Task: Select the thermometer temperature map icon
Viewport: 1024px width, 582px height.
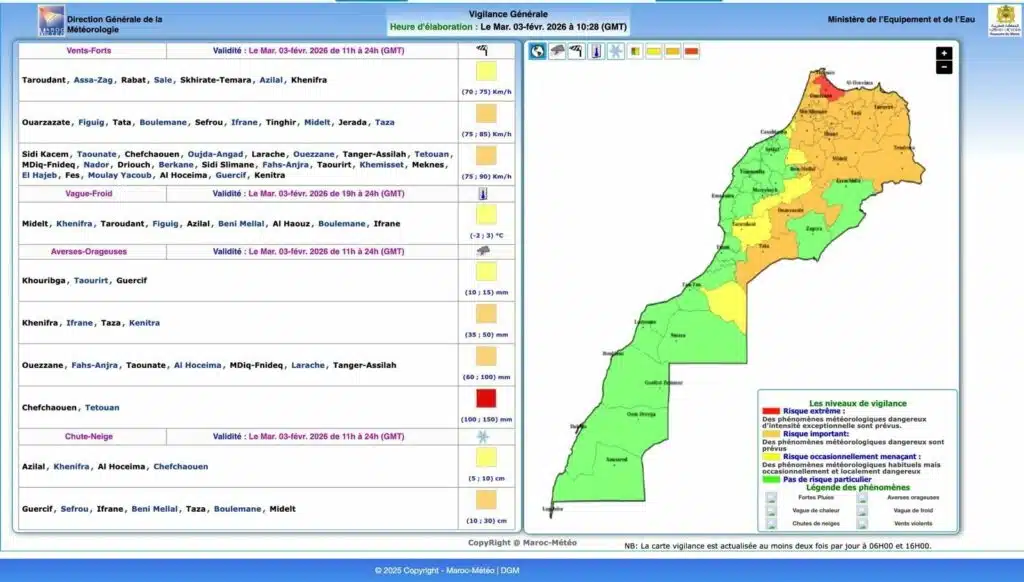Action: coord(596,52)
